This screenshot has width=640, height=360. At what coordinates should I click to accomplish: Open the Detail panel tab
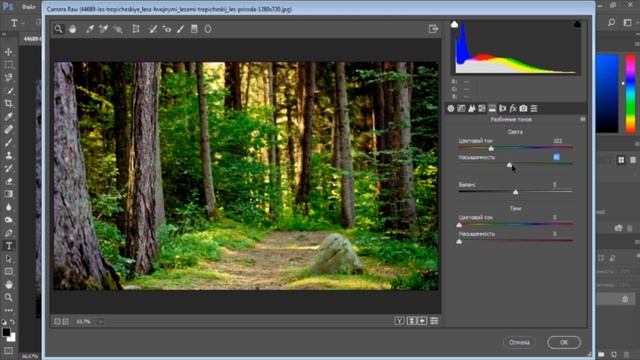pos(471,108)
